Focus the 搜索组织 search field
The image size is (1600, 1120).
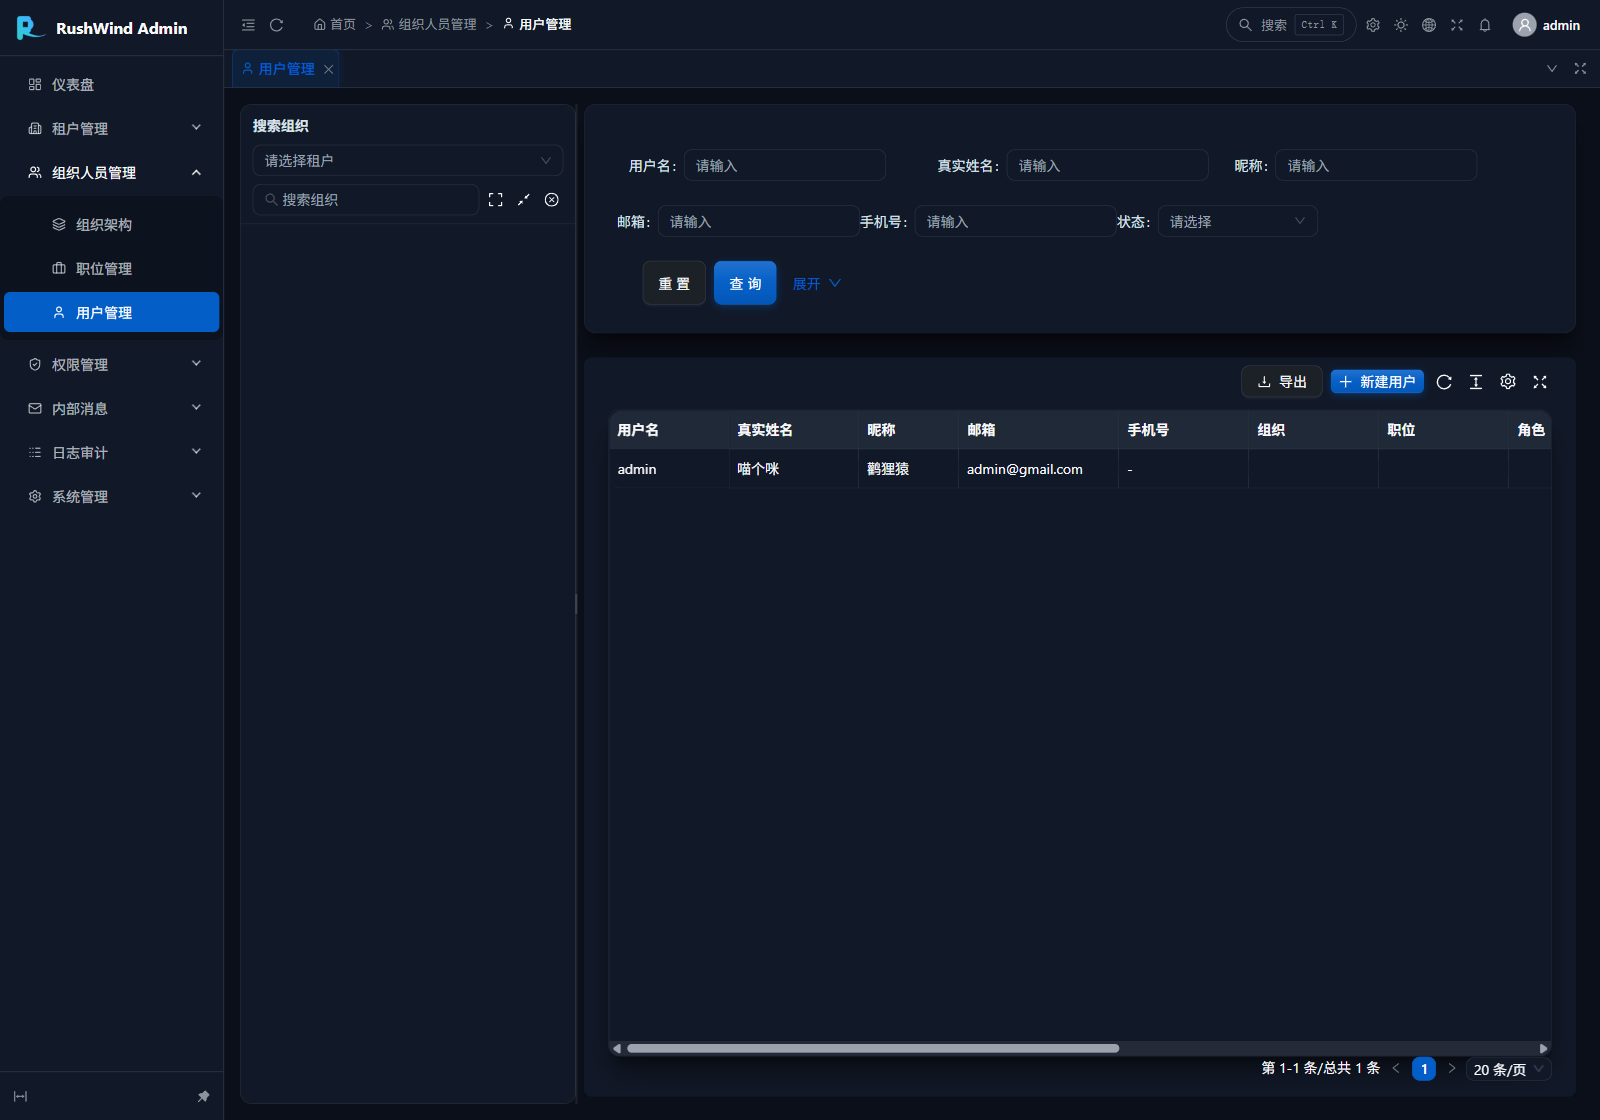(x=366, y=200)
